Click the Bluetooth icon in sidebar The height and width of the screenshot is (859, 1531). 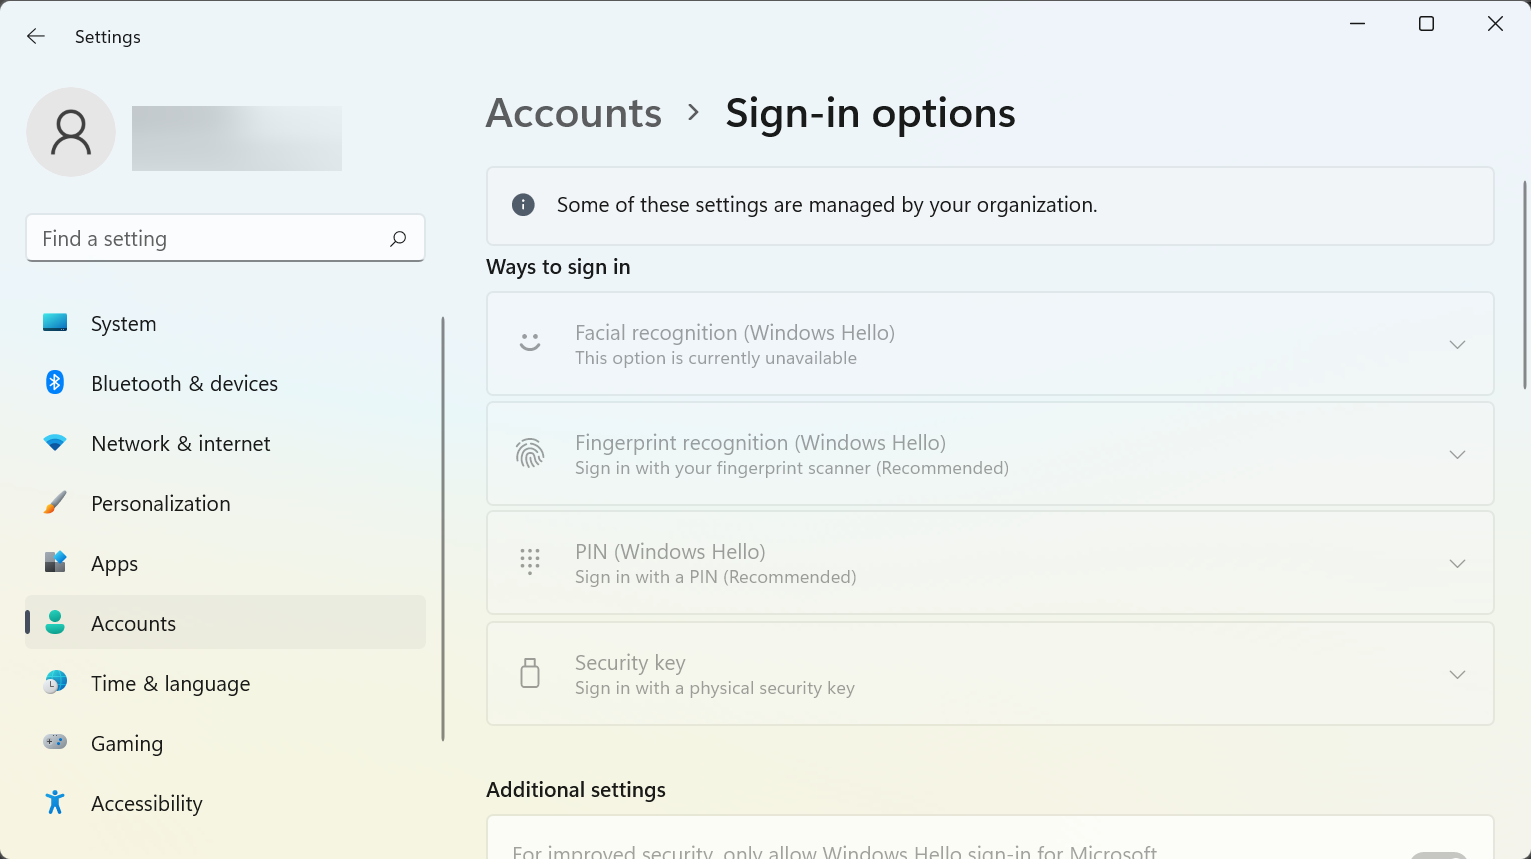tap(55, 382)
